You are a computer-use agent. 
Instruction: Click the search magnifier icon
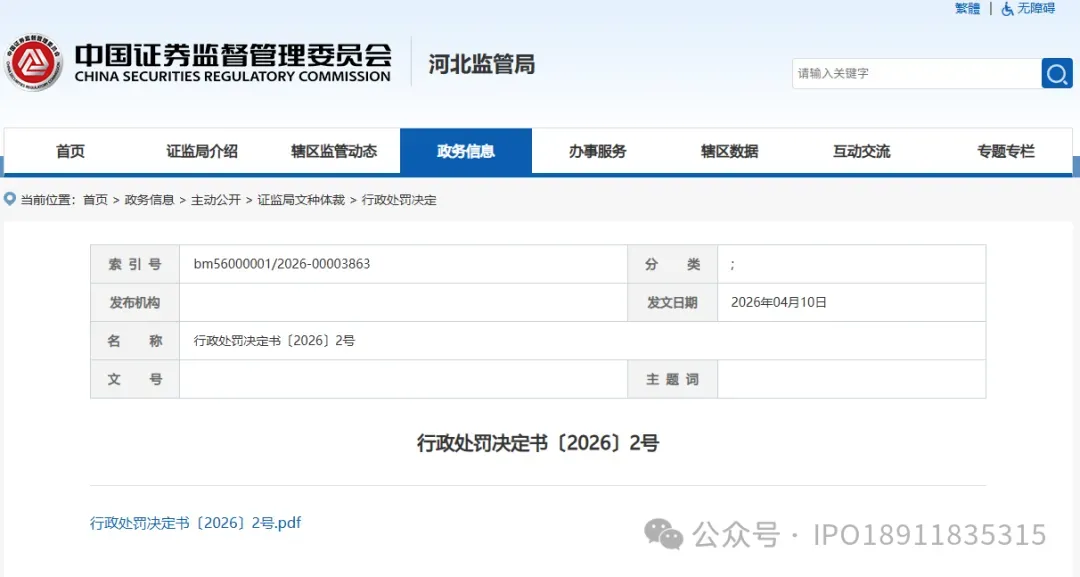point(1057,72)
